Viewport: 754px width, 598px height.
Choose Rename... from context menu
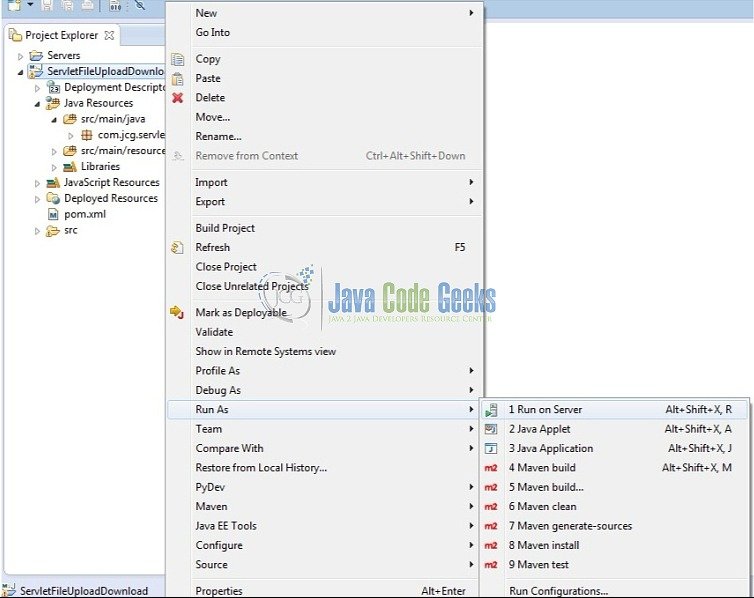click(x=325, y=137)
